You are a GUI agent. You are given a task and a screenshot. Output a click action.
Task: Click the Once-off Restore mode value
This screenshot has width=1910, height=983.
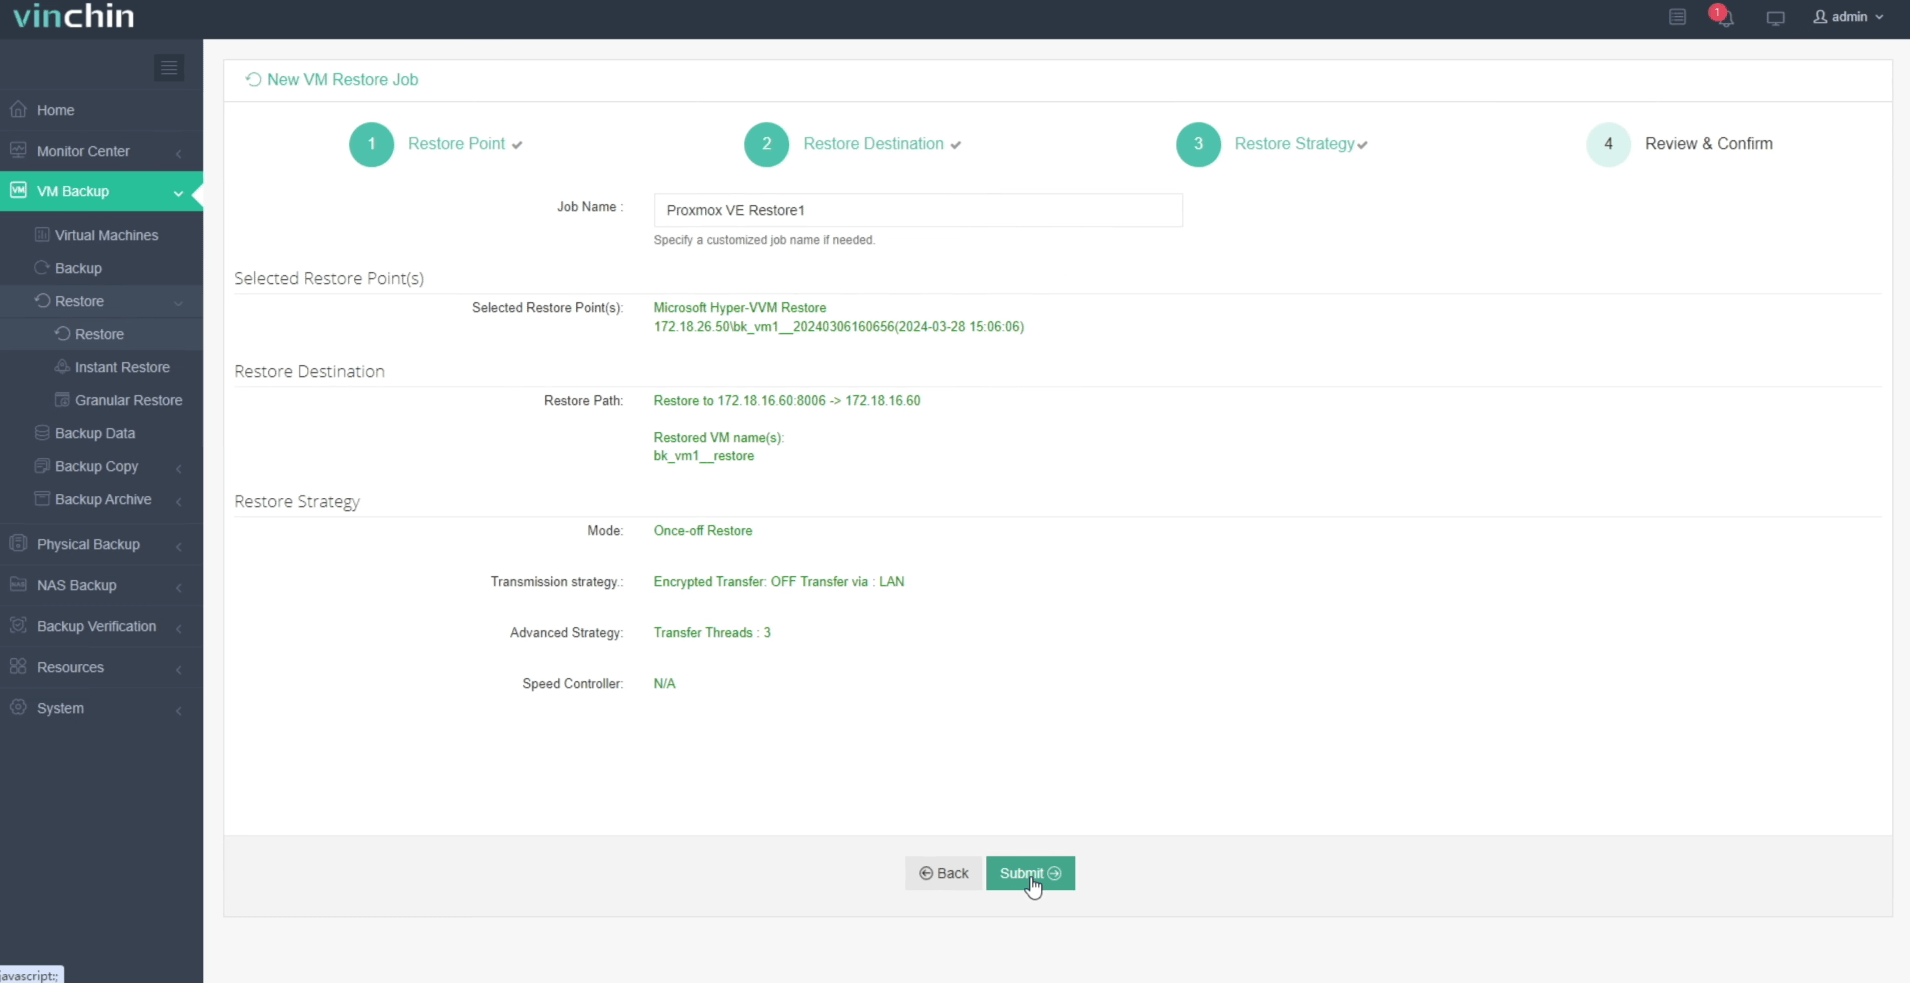pos(703,531)
